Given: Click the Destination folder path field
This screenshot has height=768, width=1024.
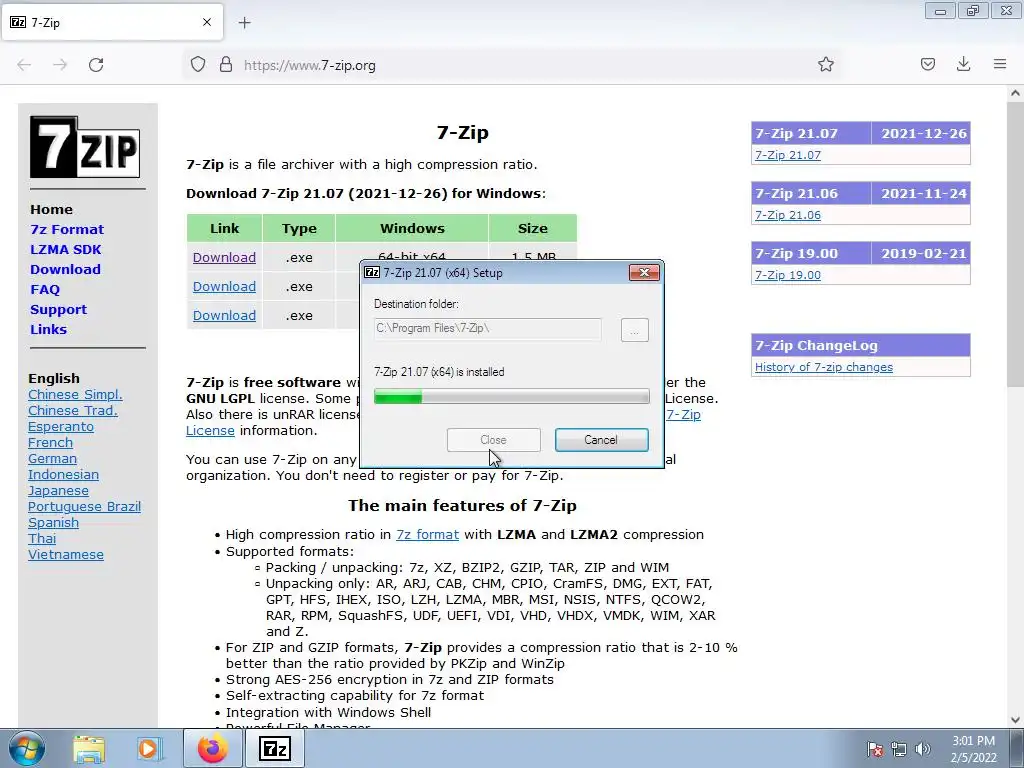Looking at the screenshot, I should [487, 328].
